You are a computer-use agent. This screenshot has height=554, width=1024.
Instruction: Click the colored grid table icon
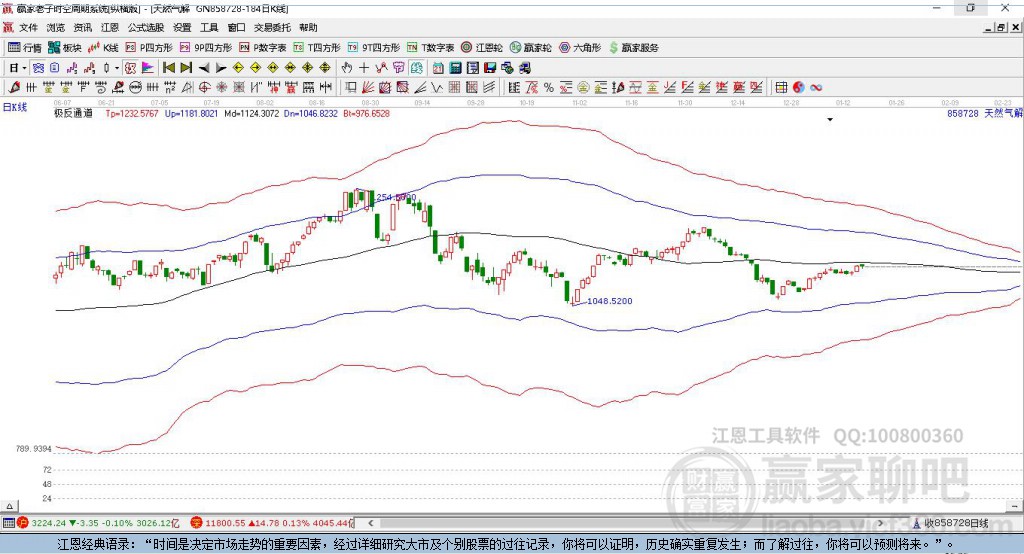(781, 88)
